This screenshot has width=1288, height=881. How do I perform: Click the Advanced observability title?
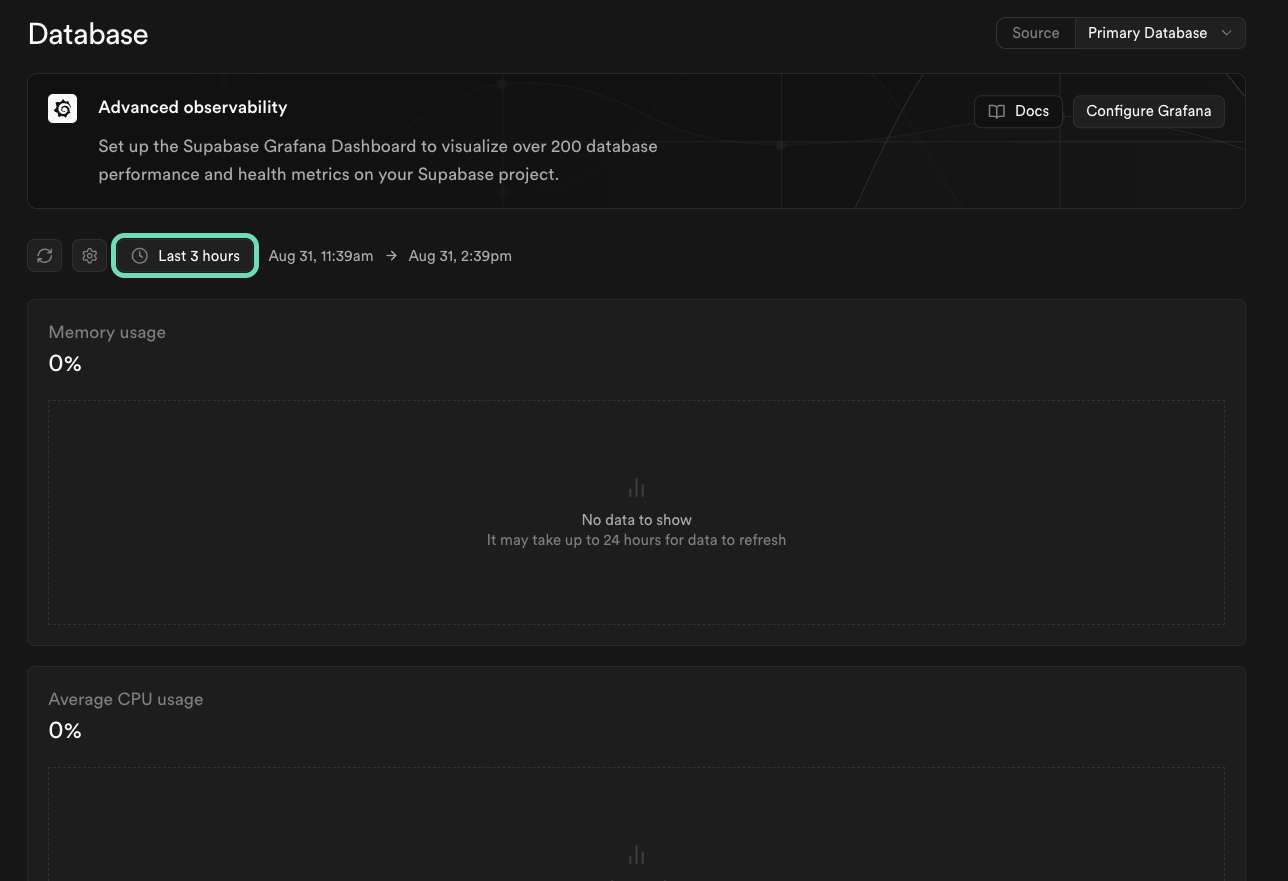[x=193, y=107]
